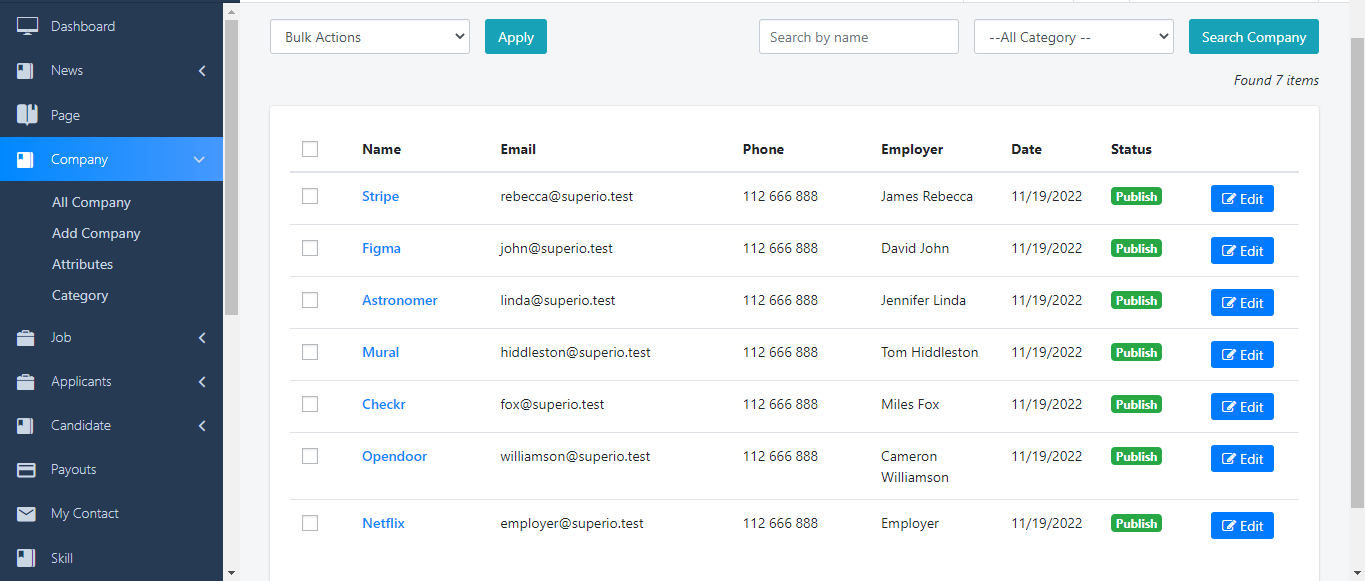This screenshot has width=1365, height=581.
Task: Open the Figma company link
Action: [381, 248]
